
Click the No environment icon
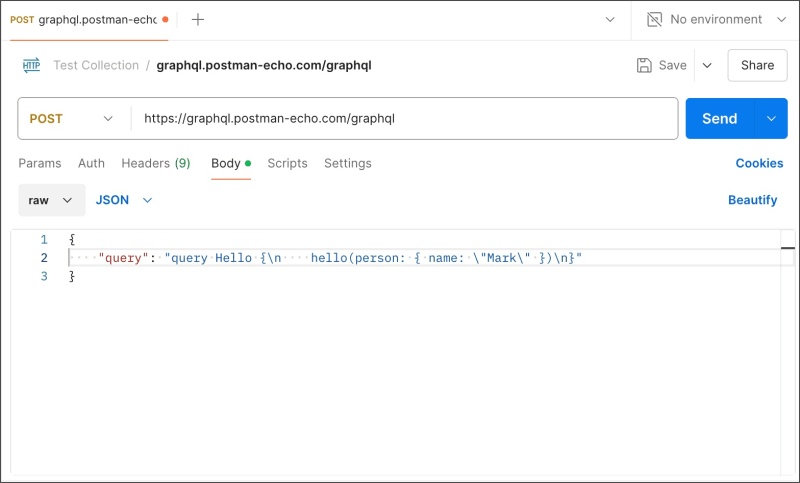(x=654, y=19)
